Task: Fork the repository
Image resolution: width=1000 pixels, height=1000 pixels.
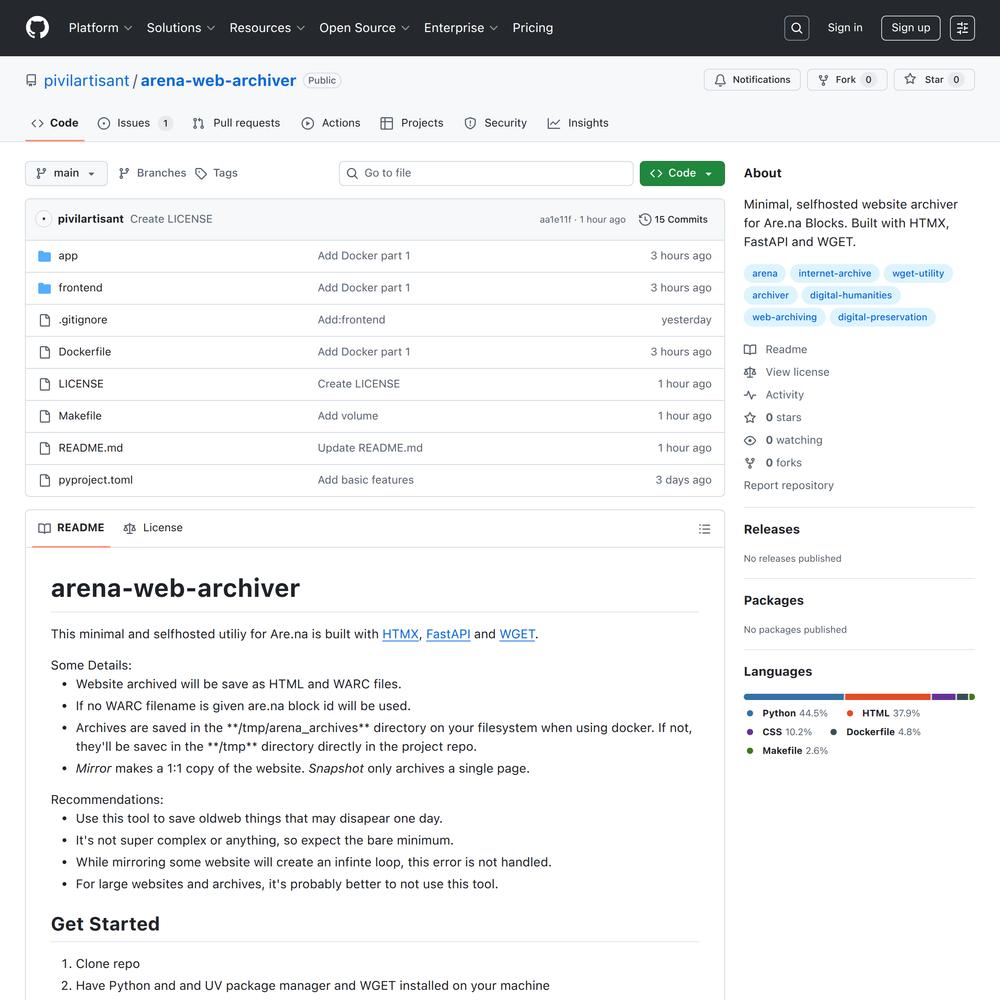Action: [847, 80]
